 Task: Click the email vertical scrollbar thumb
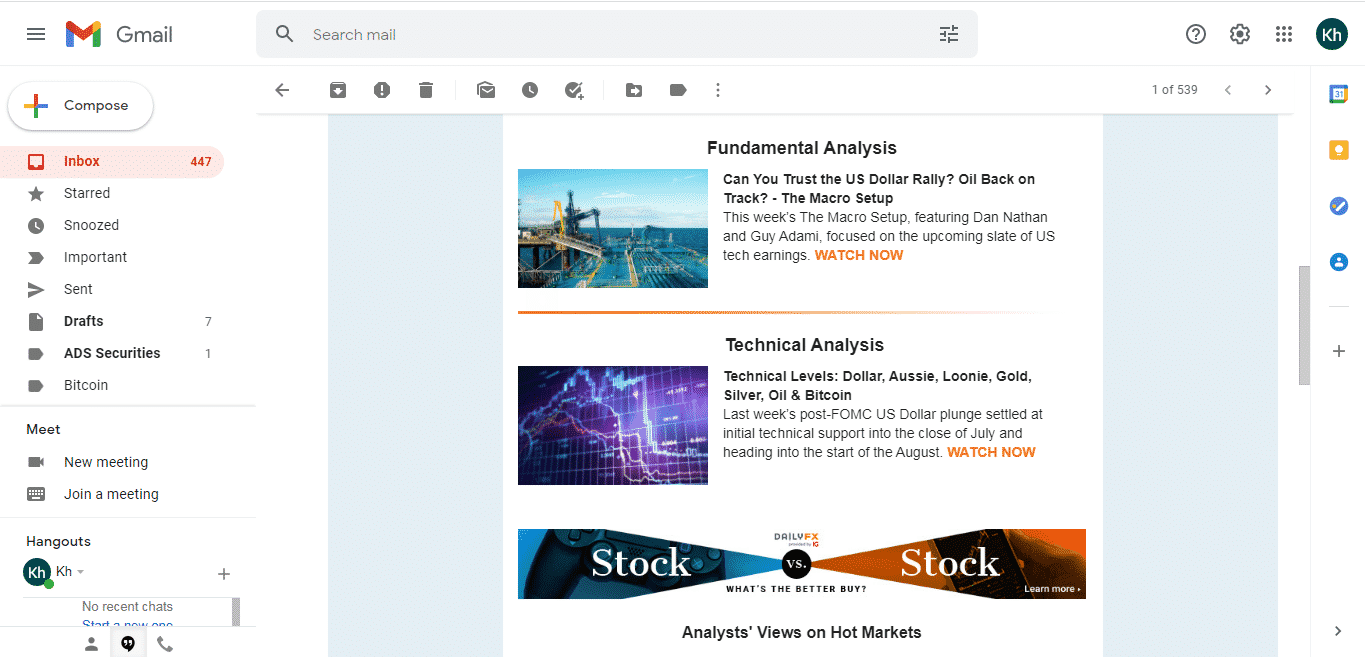[1303, 325]
